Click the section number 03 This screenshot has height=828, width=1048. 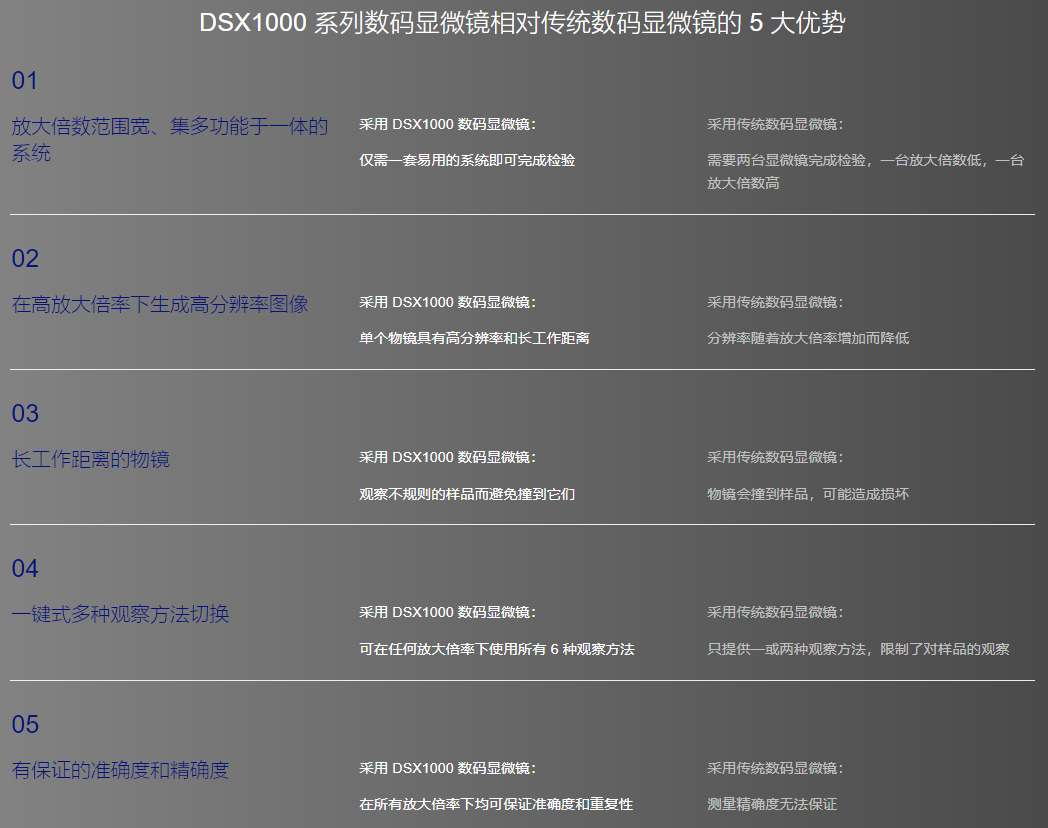coord(25,414)
